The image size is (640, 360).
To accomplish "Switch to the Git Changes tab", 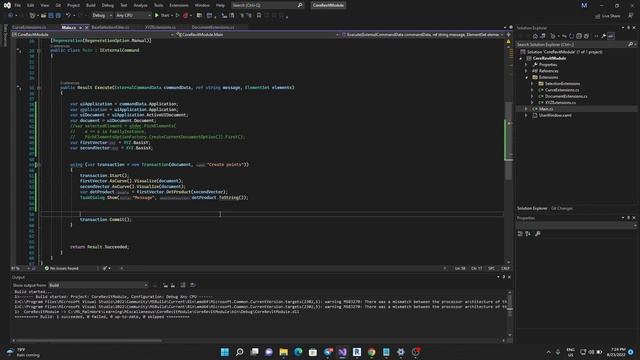I will [562, 209].
